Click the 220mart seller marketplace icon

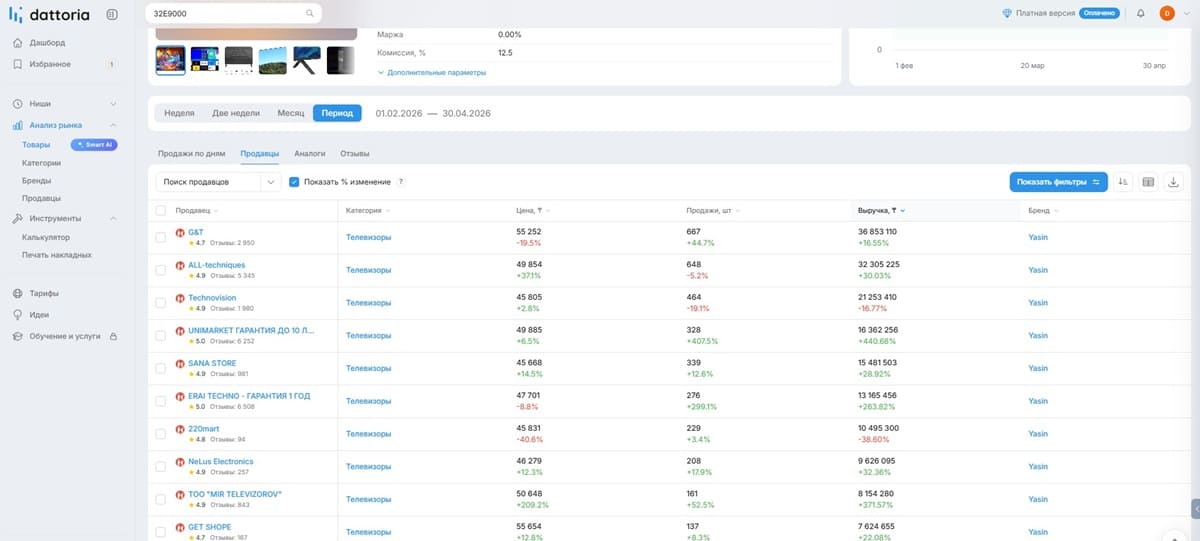[x=180, y=429]
